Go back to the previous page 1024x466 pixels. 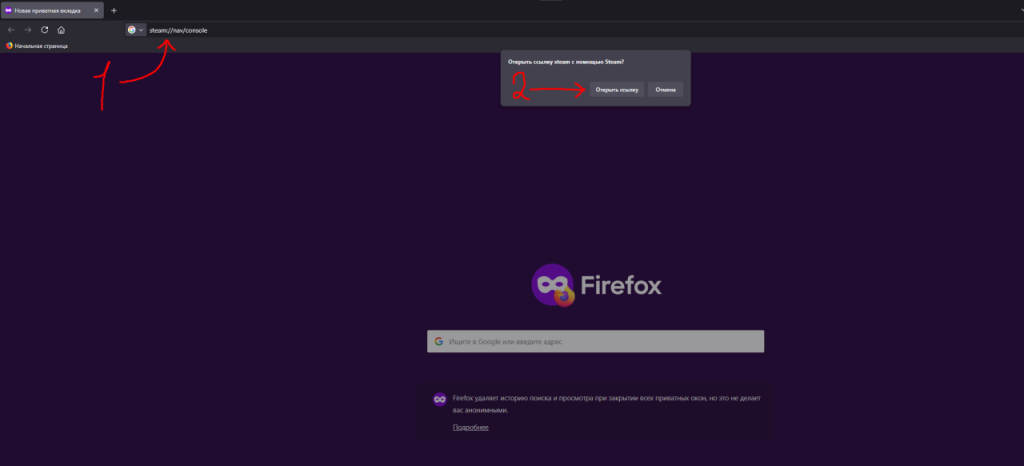(x=11, y=30)
